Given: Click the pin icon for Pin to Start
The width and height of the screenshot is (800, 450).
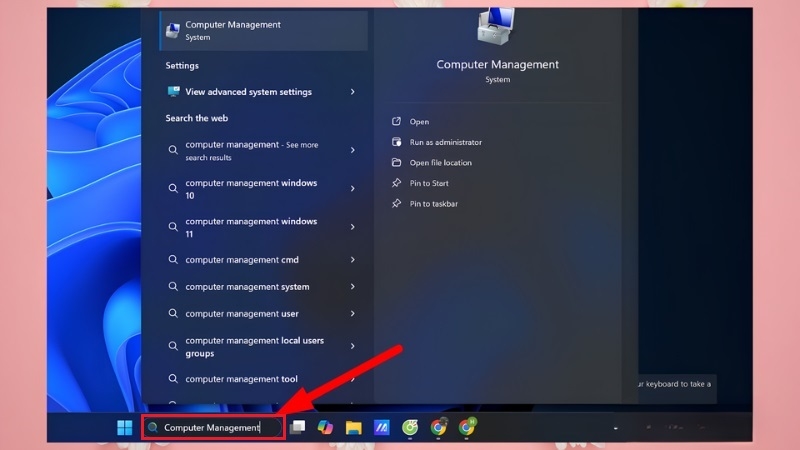Looking at the screenshot, I should point(396,183).
